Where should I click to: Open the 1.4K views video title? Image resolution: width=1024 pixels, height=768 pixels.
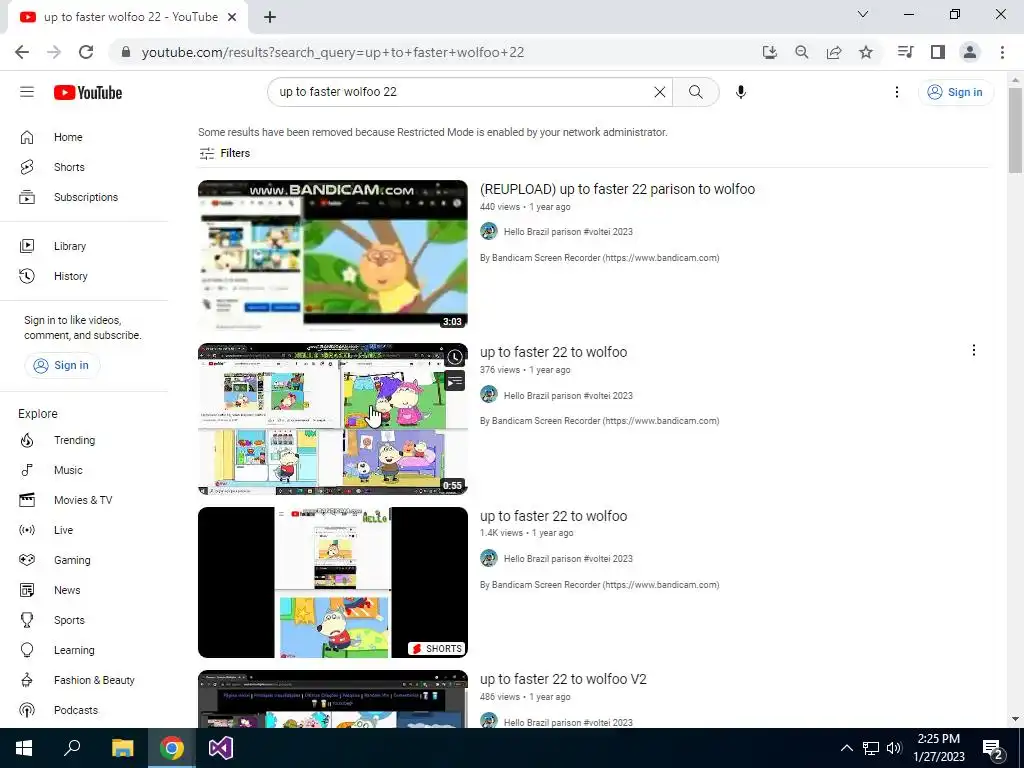(553, 517)
